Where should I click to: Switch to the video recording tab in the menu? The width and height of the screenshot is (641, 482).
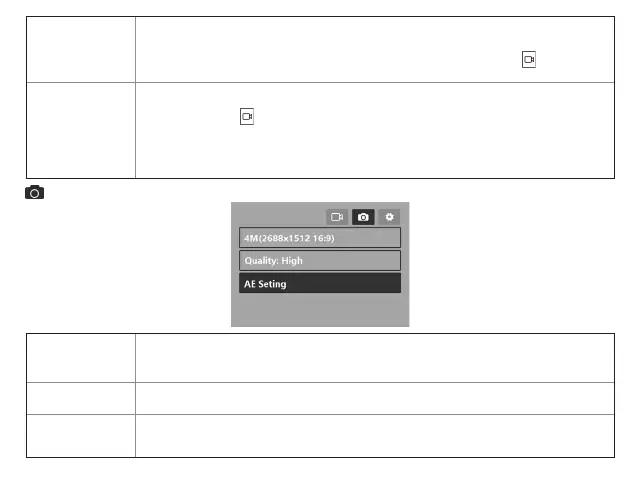337,216
